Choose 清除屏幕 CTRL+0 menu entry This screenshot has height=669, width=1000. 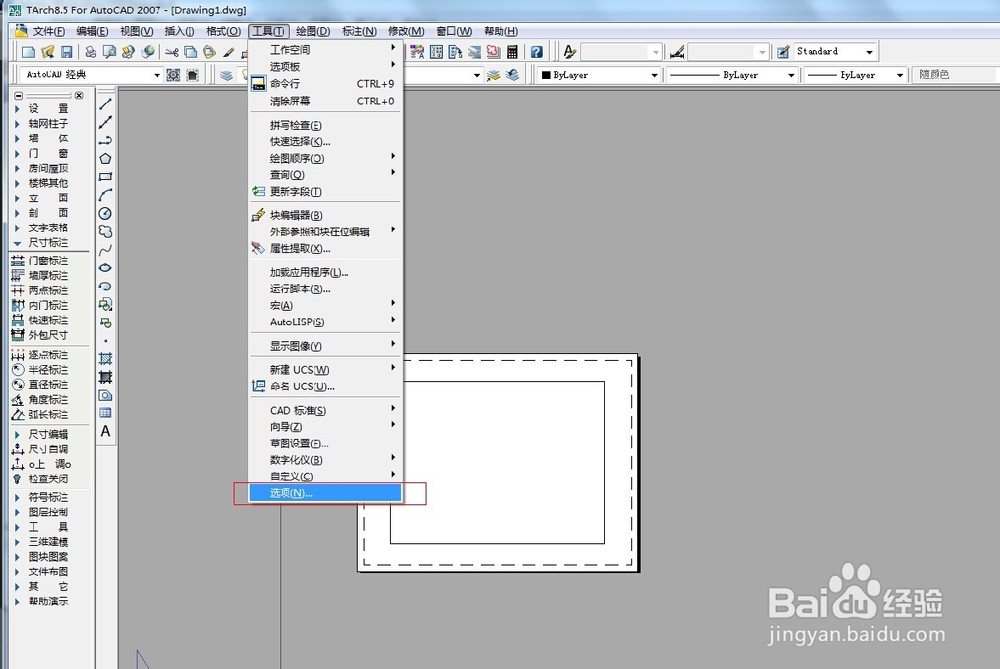(x=325, y=101)
